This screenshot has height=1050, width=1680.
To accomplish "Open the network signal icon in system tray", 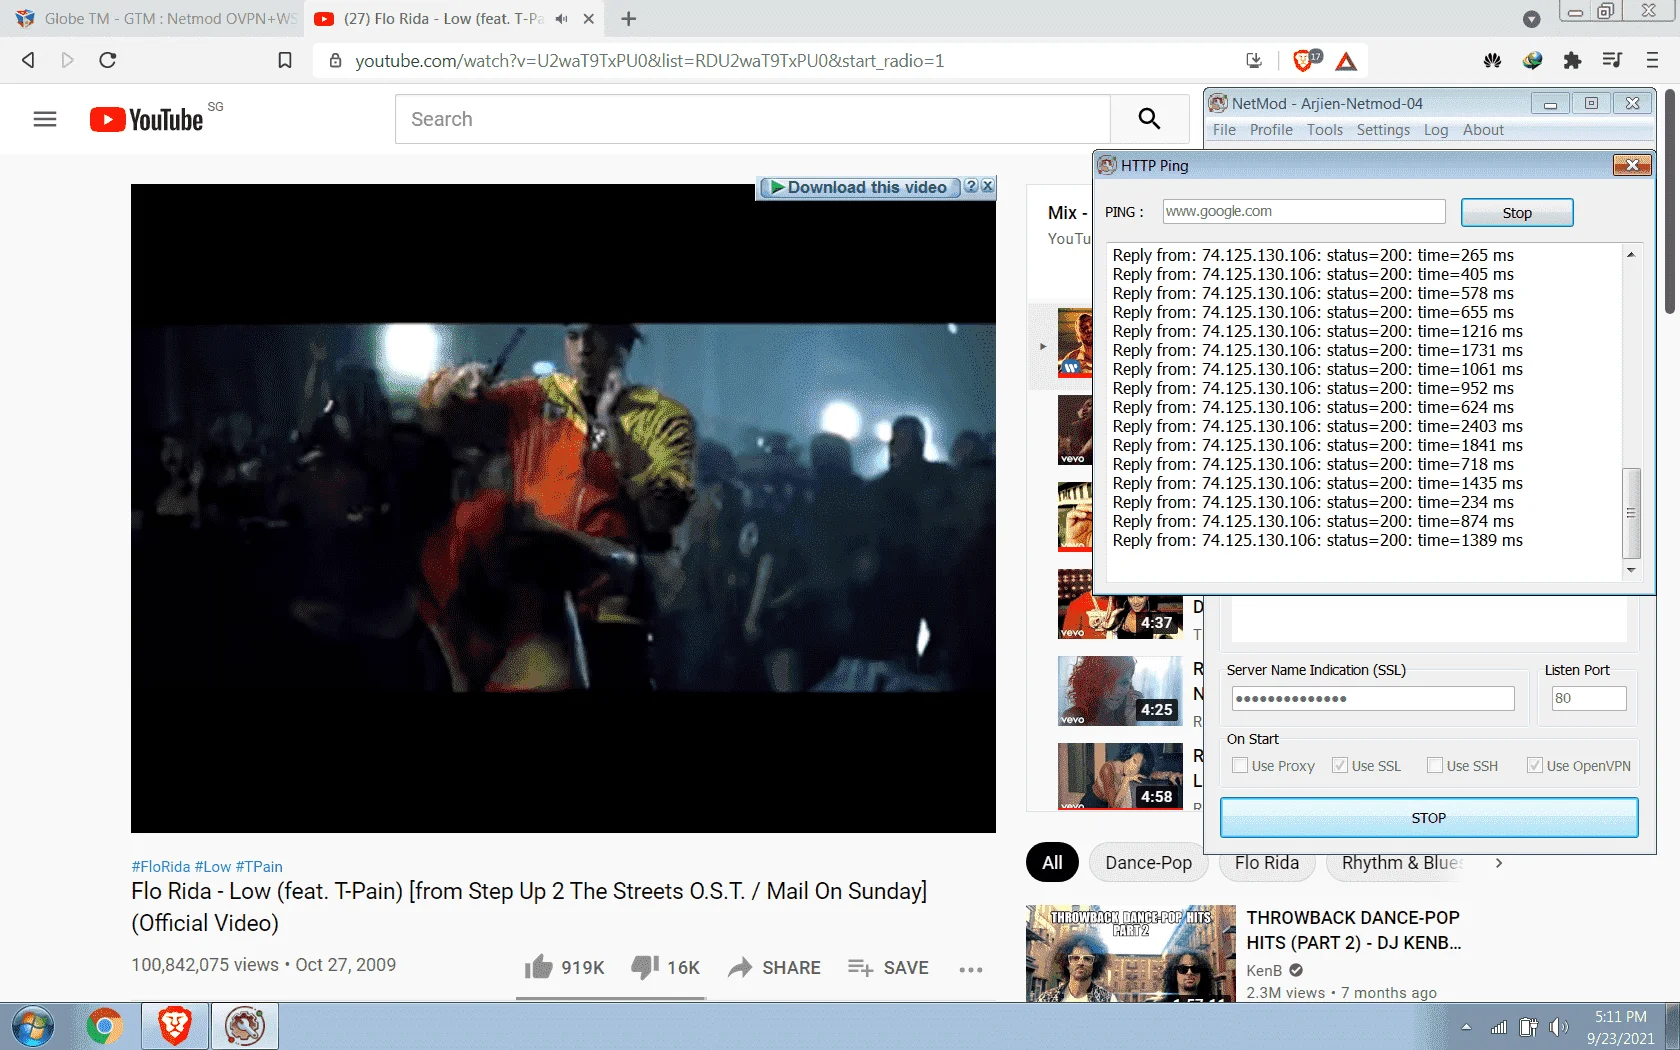I will [x=1498, y=1027].
